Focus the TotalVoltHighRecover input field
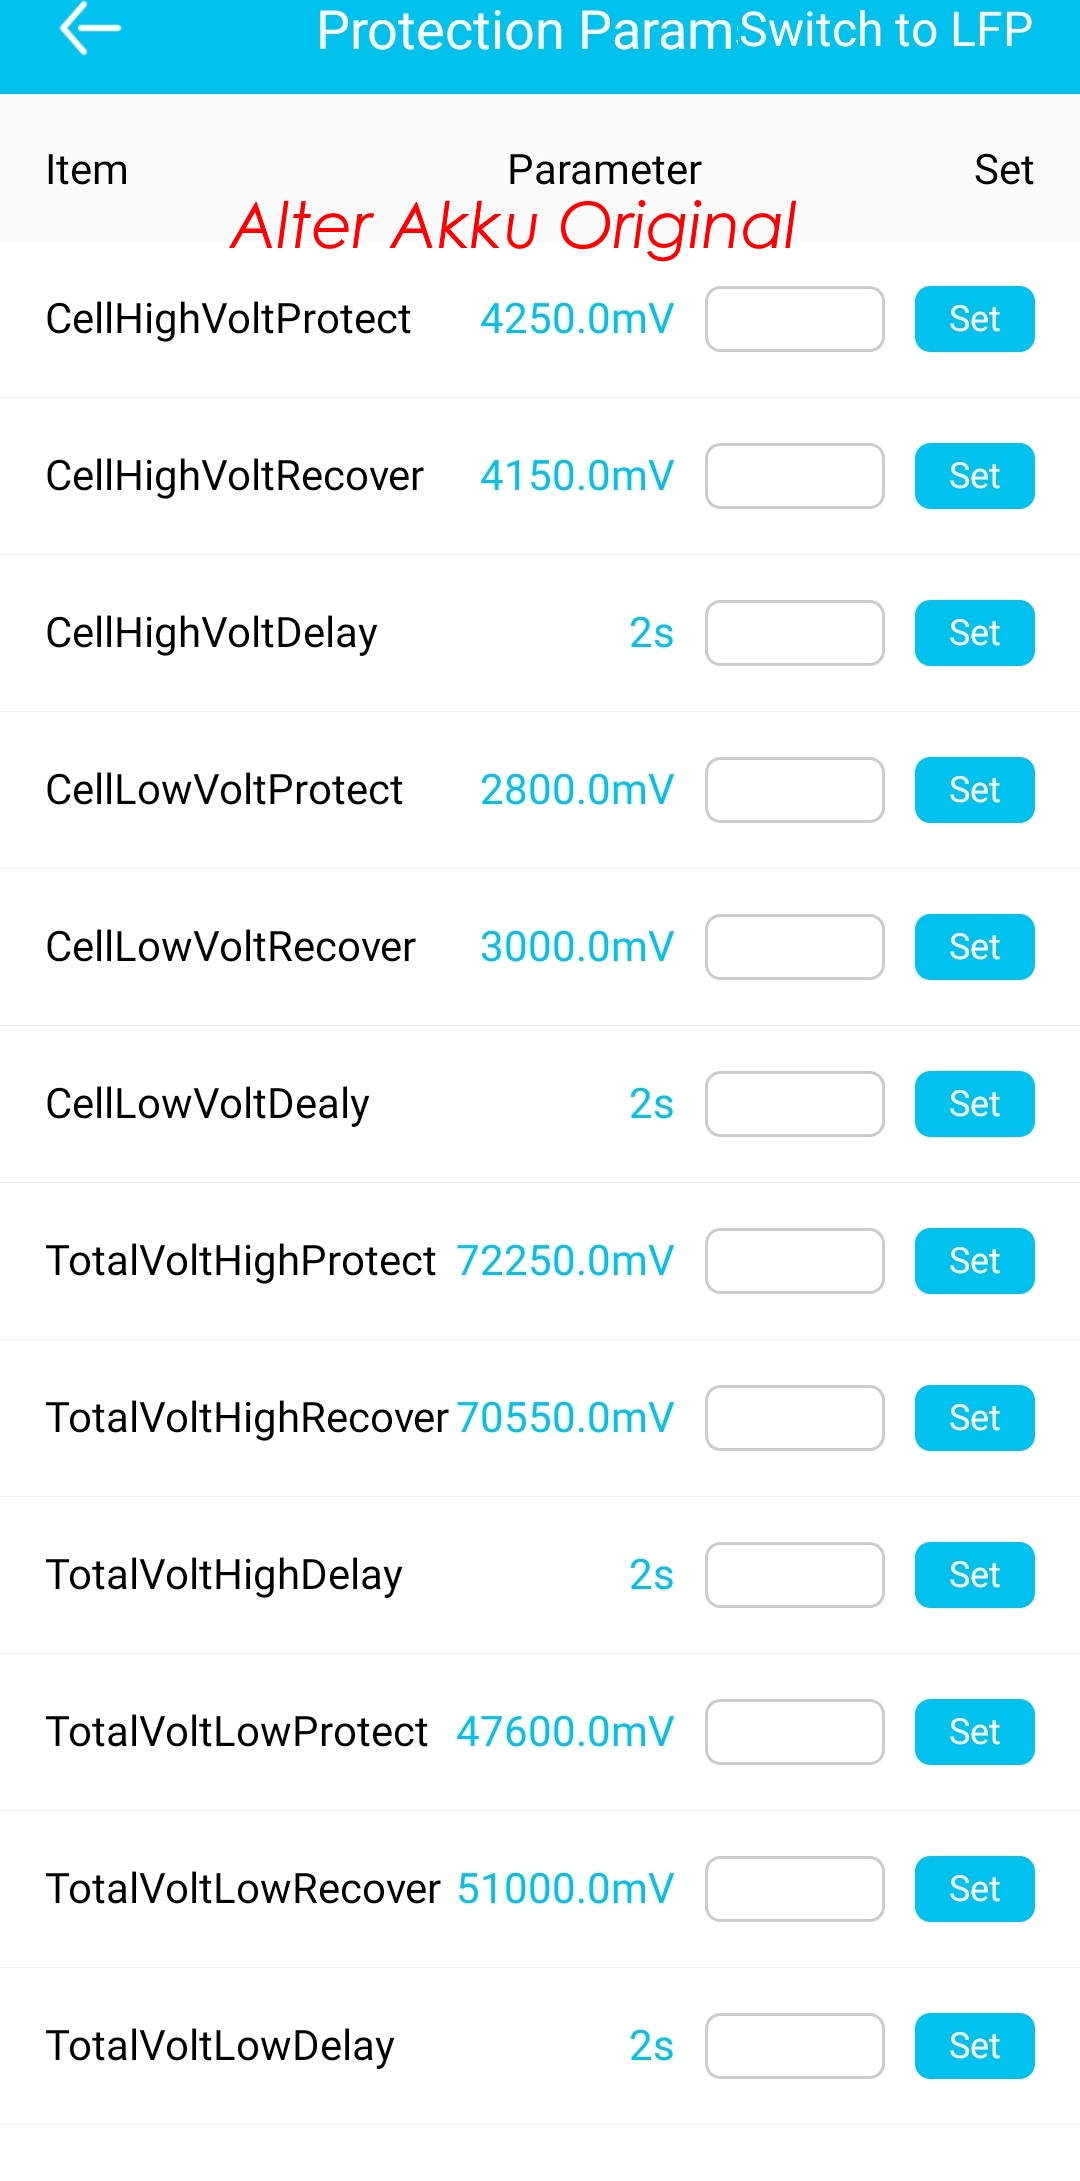Viewport: 1080px width, 2181px height. tap(794, 1418)
